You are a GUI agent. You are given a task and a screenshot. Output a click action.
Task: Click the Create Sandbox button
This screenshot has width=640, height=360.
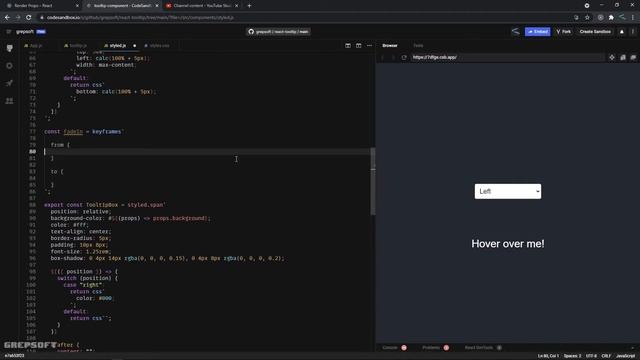[x=595, y=31]
